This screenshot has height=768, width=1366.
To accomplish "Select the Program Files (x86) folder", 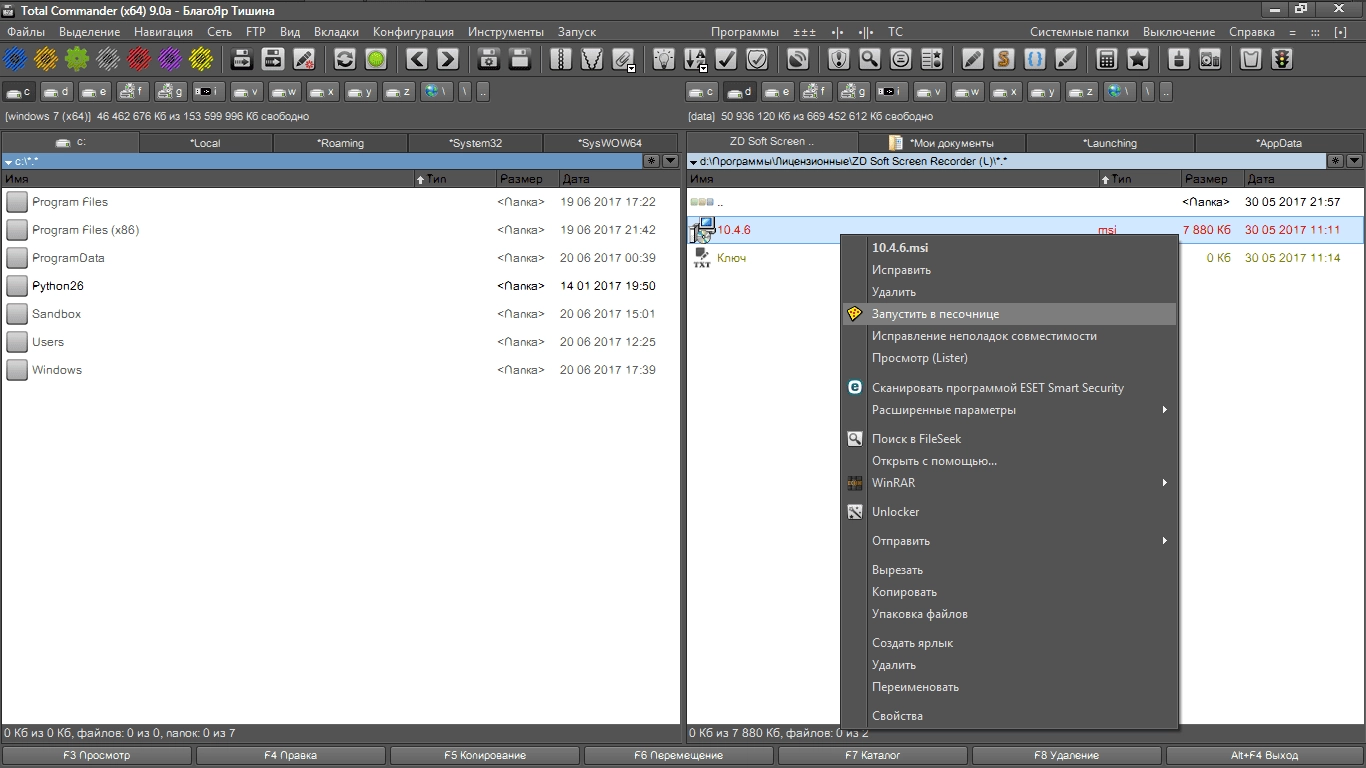I will tap(340, 230).
